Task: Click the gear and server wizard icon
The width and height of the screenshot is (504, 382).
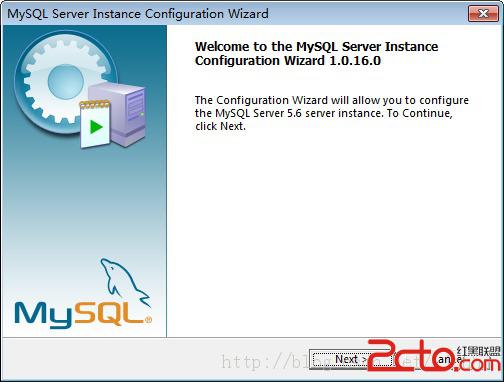Action: click(x=80, y=90)
